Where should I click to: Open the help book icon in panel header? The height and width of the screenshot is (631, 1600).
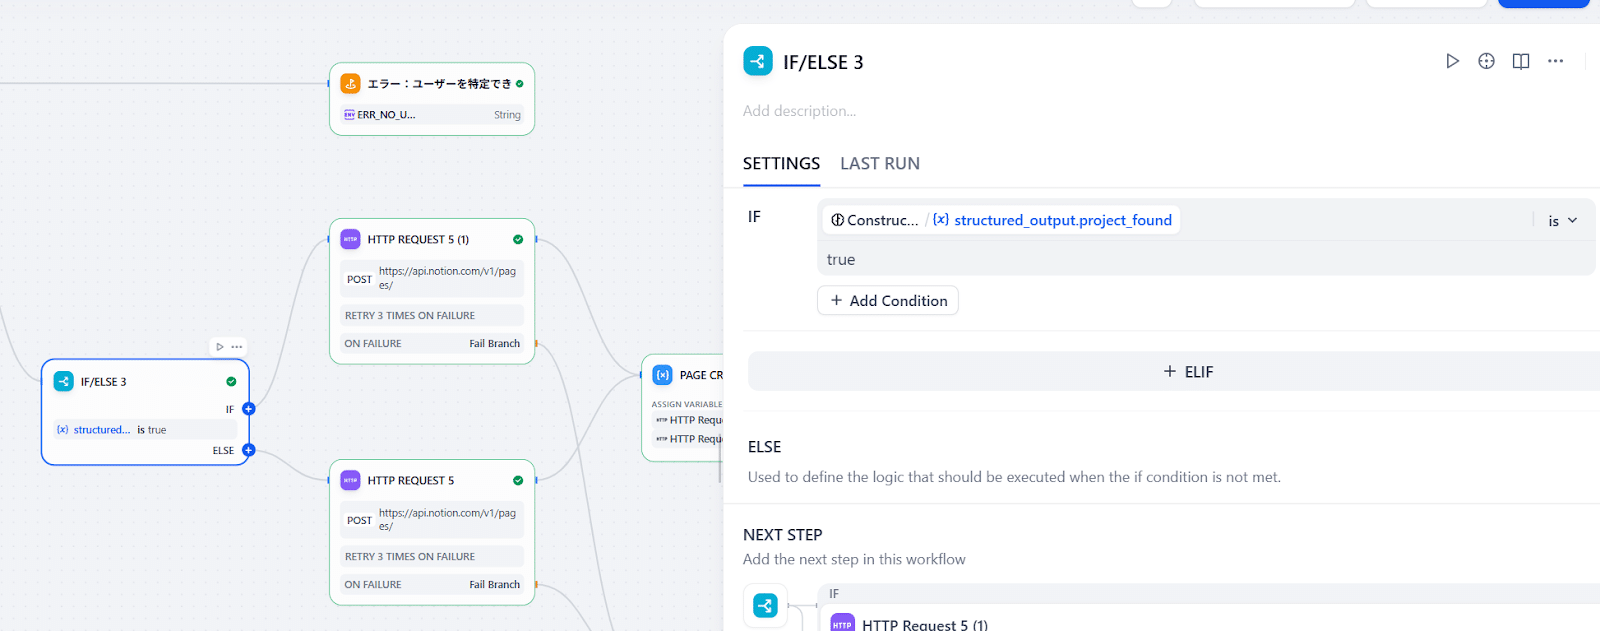pos(1520,61)
